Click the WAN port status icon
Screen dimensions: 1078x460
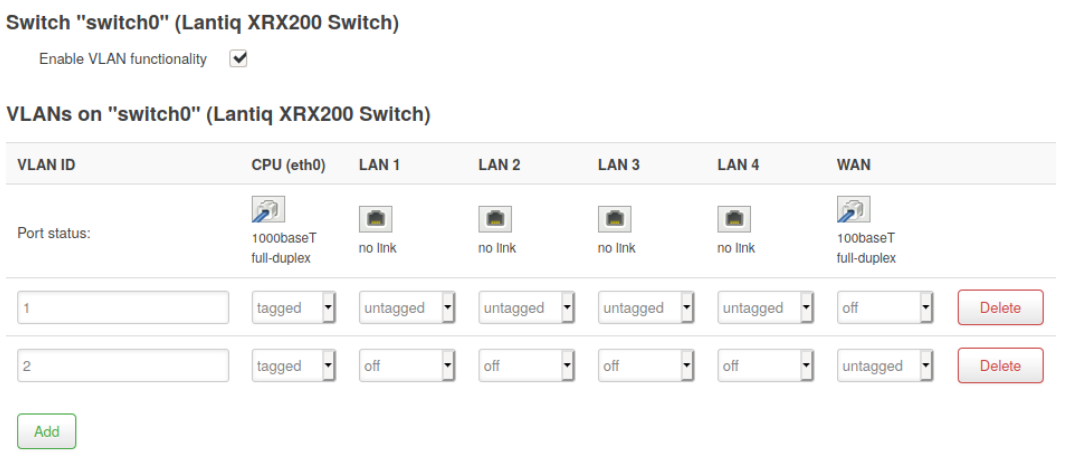pos(852,210)
